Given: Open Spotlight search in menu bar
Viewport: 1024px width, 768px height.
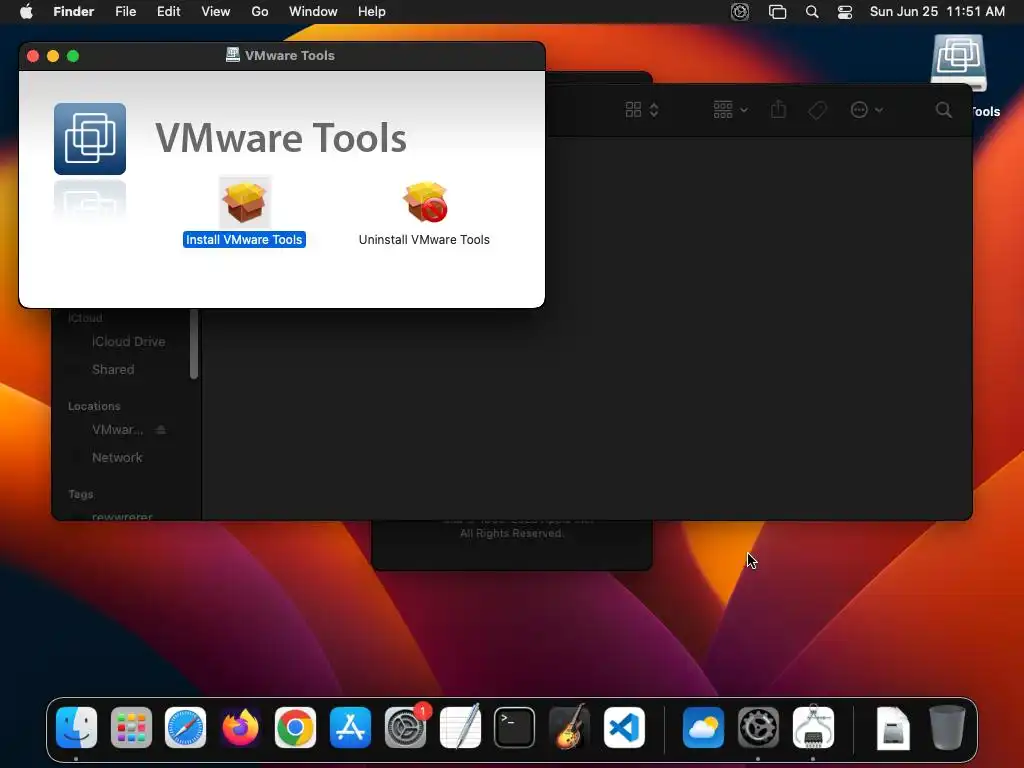Looking at the screenshot, I should (812, 12).
